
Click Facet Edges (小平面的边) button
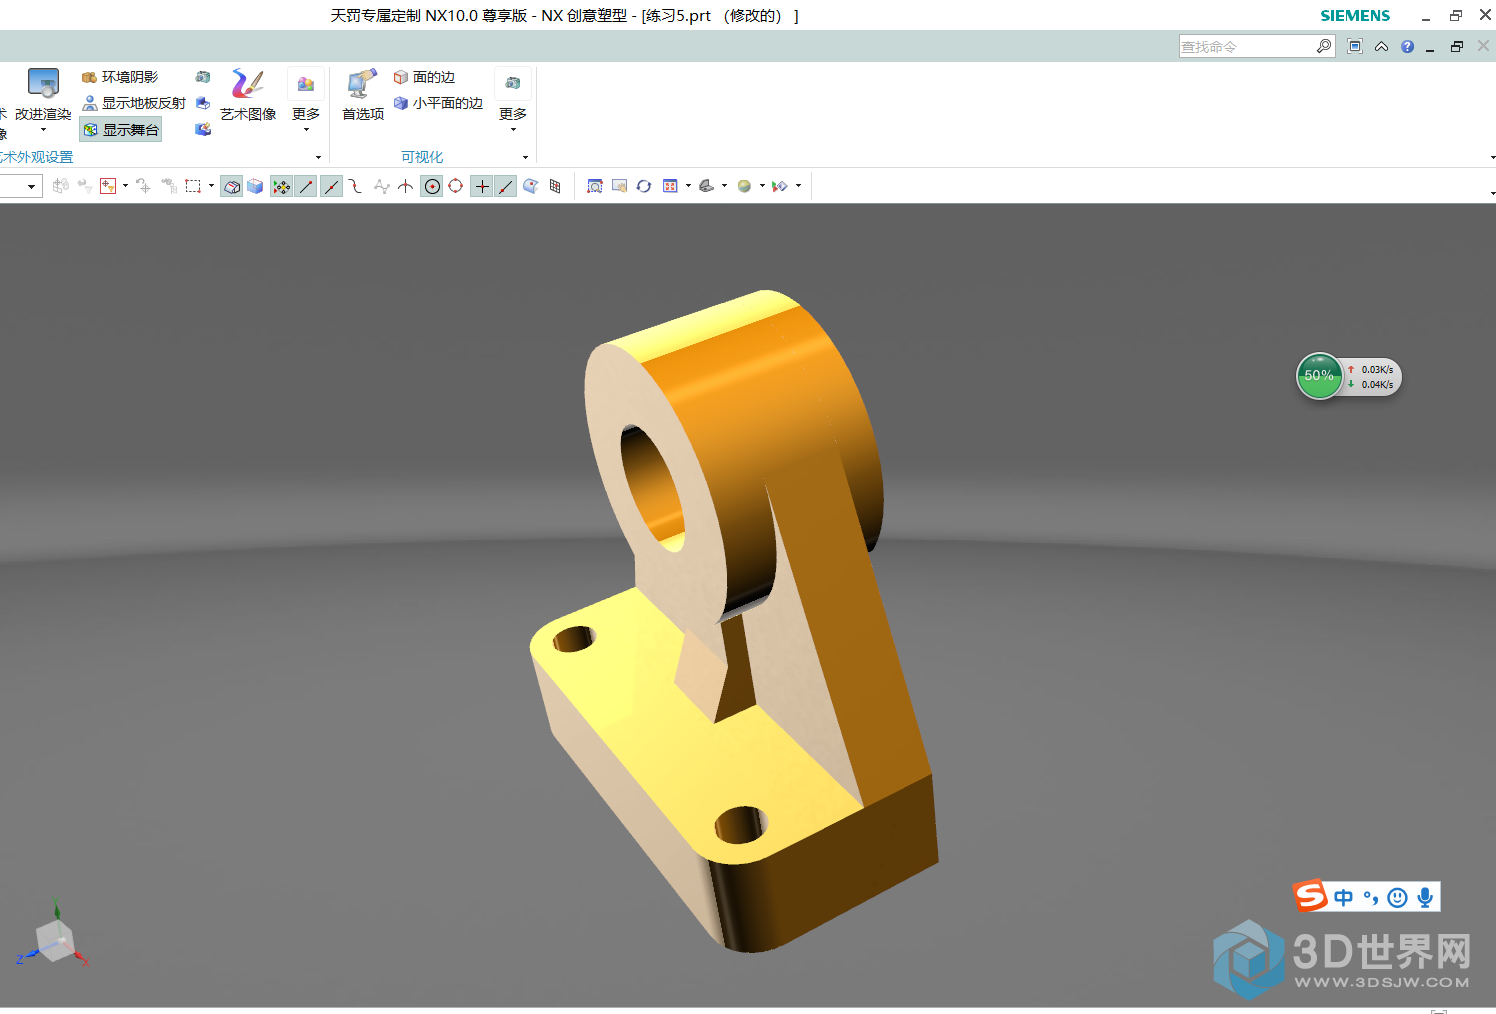438,103
